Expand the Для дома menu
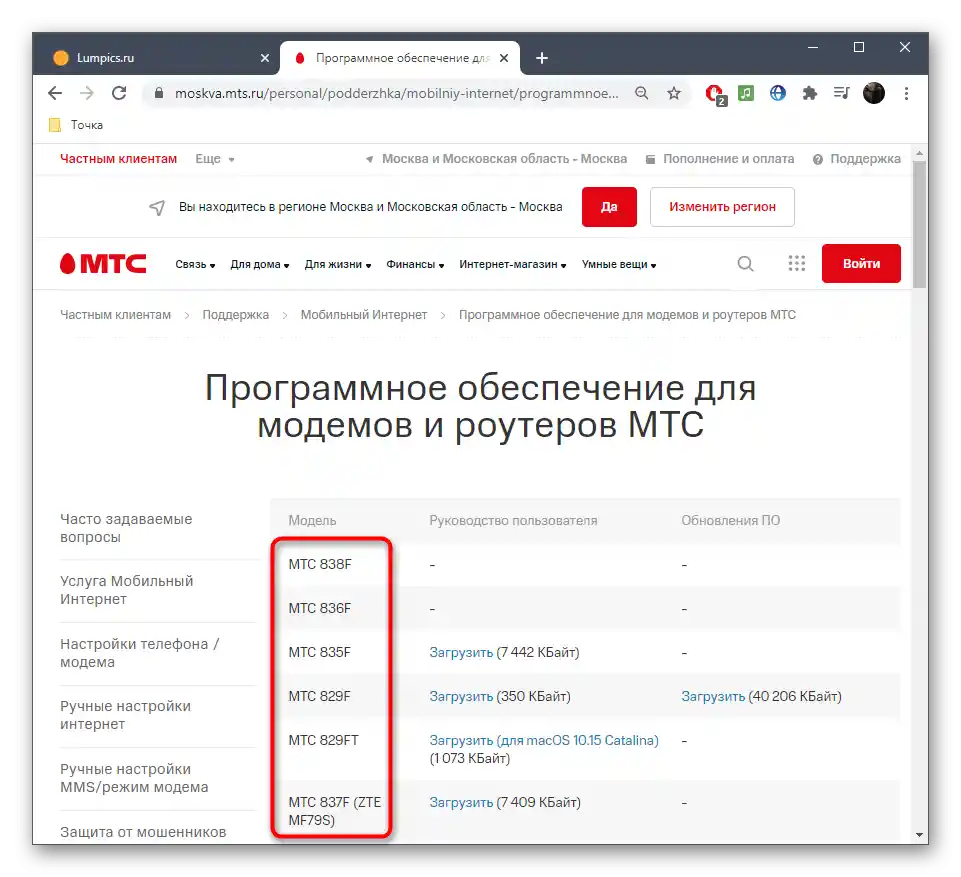The height and width of the screenshot is (877, 961). tap(260, 264)
